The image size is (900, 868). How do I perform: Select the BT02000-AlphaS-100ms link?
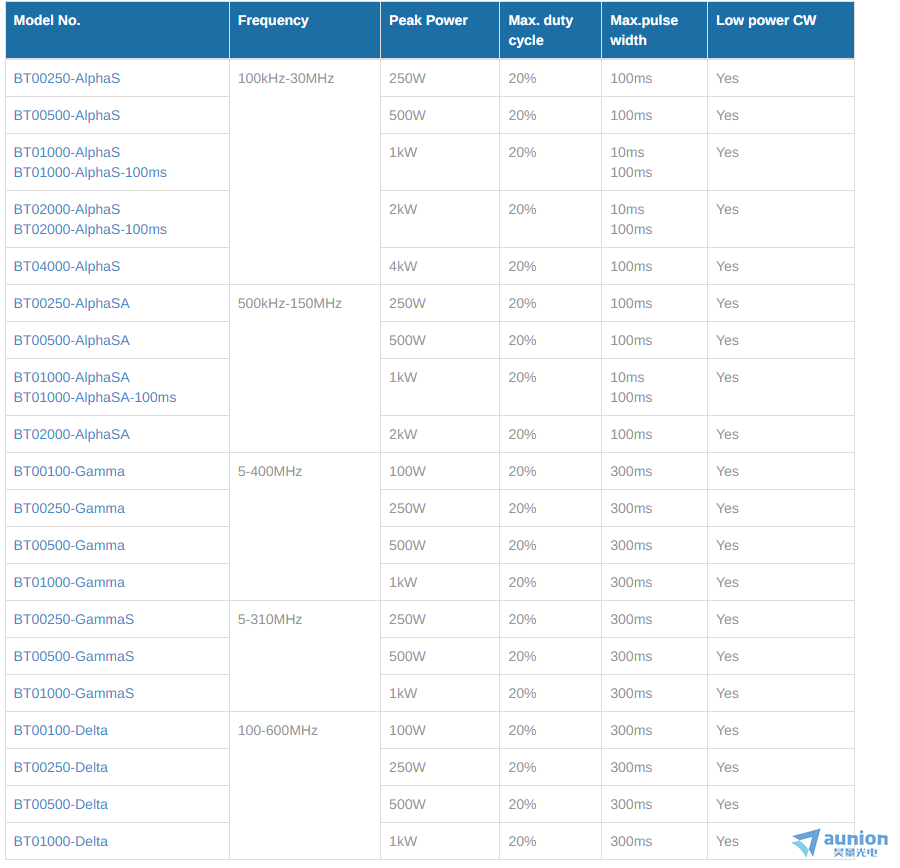coord(90,229)
